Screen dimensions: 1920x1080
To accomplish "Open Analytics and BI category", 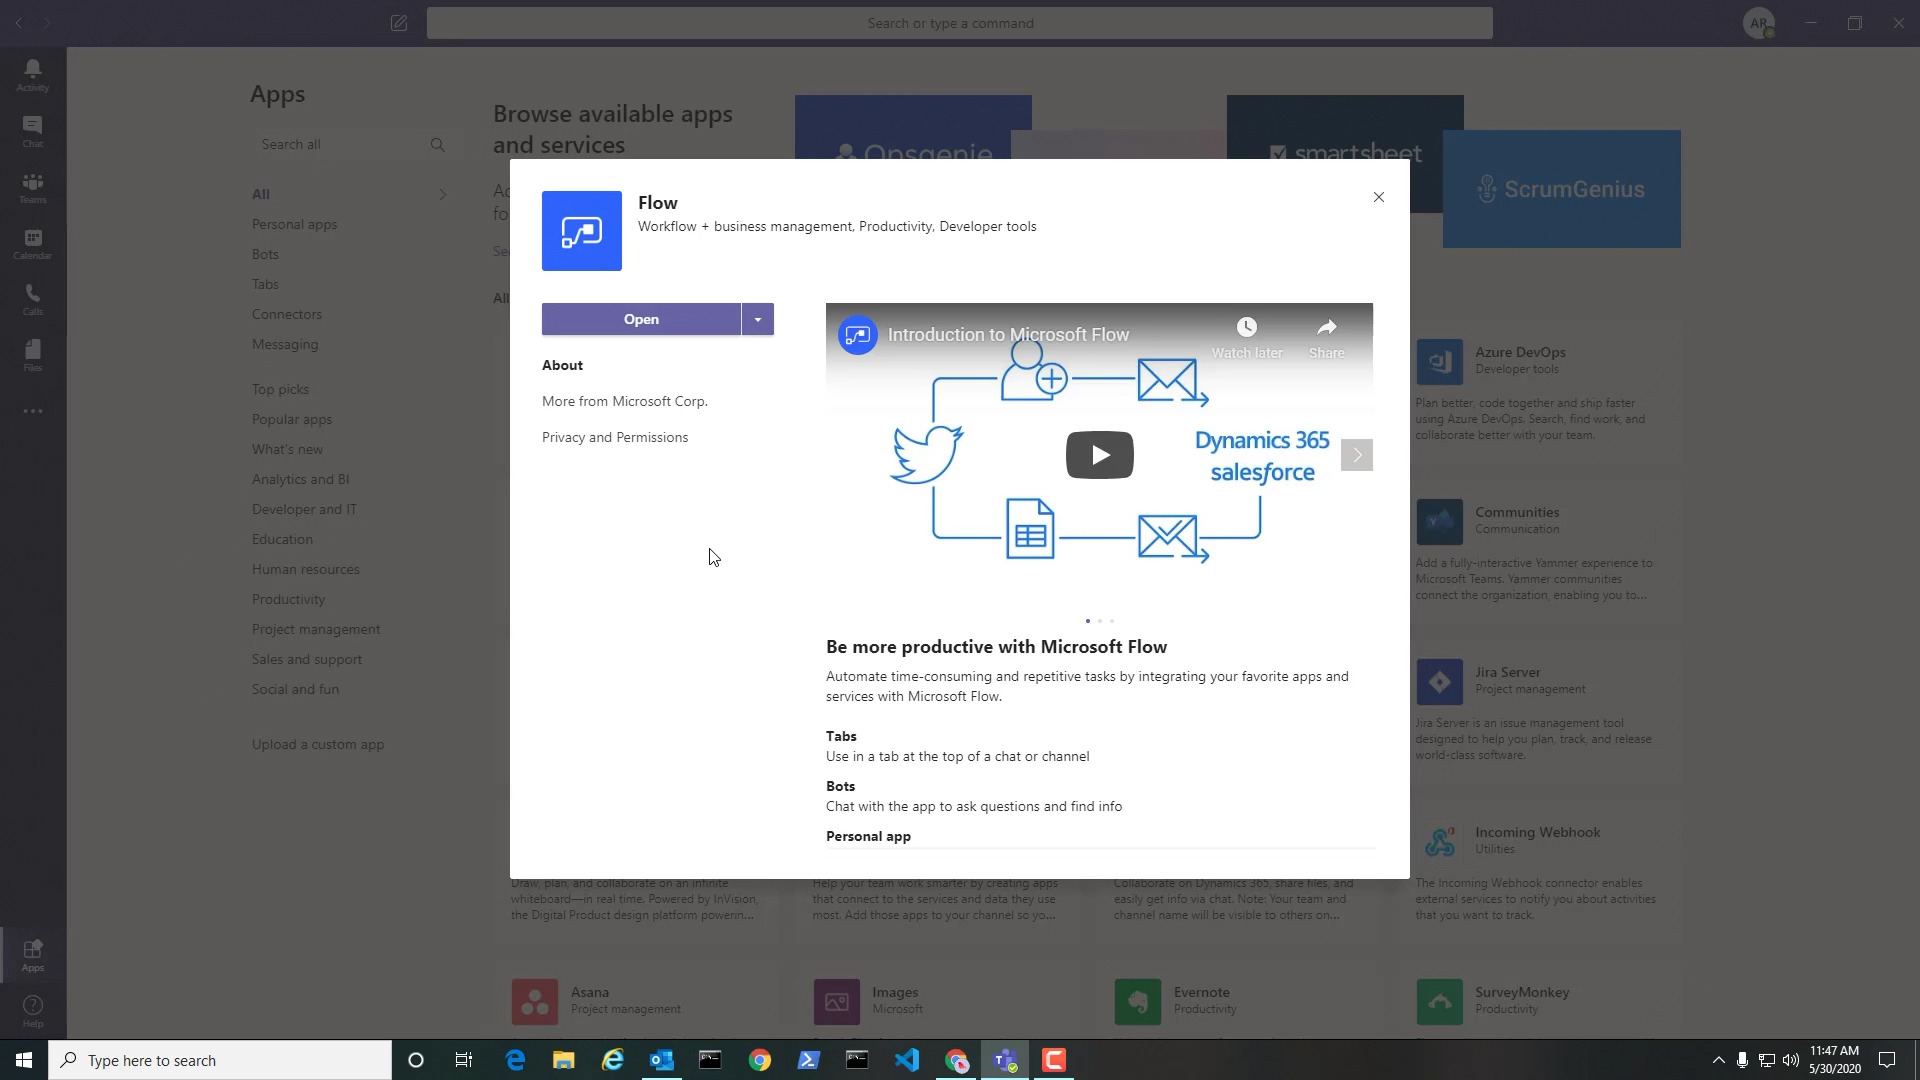I will (x=300, y=479).
